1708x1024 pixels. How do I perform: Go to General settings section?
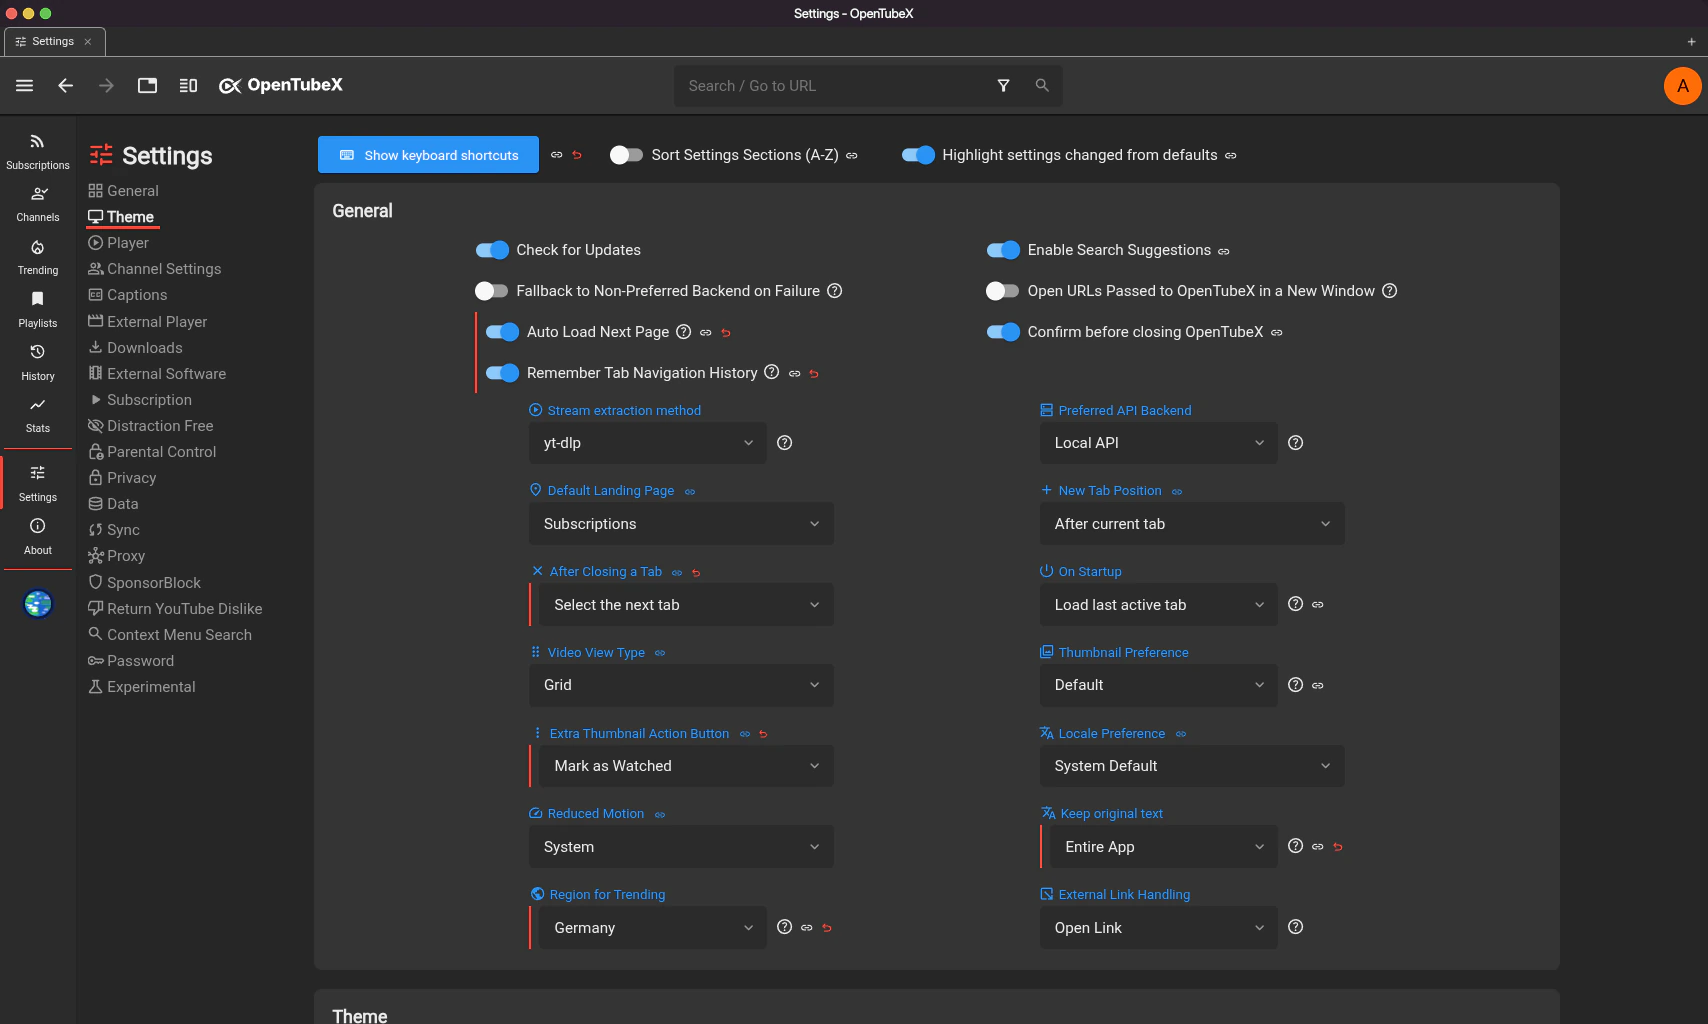123,191
